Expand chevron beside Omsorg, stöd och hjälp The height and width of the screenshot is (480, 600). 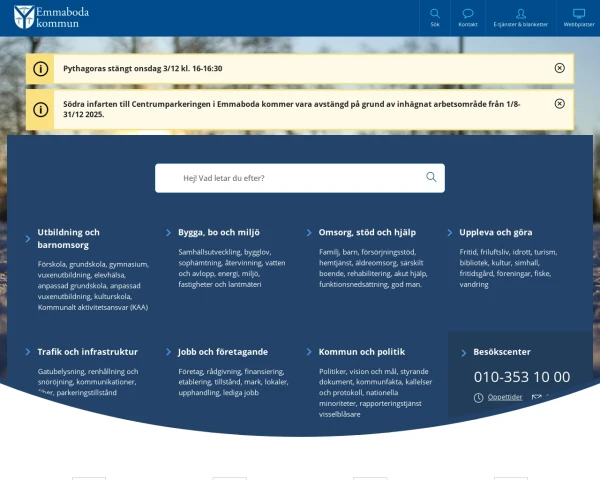click(309, 233)
